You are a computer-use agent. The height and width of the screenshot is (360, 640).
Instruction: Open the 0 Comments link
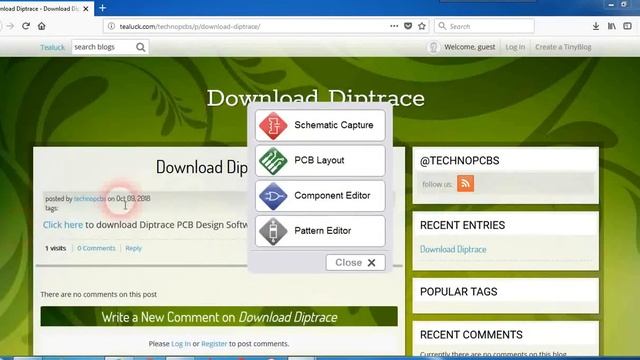pyautogui.click(x=96, y=248)
